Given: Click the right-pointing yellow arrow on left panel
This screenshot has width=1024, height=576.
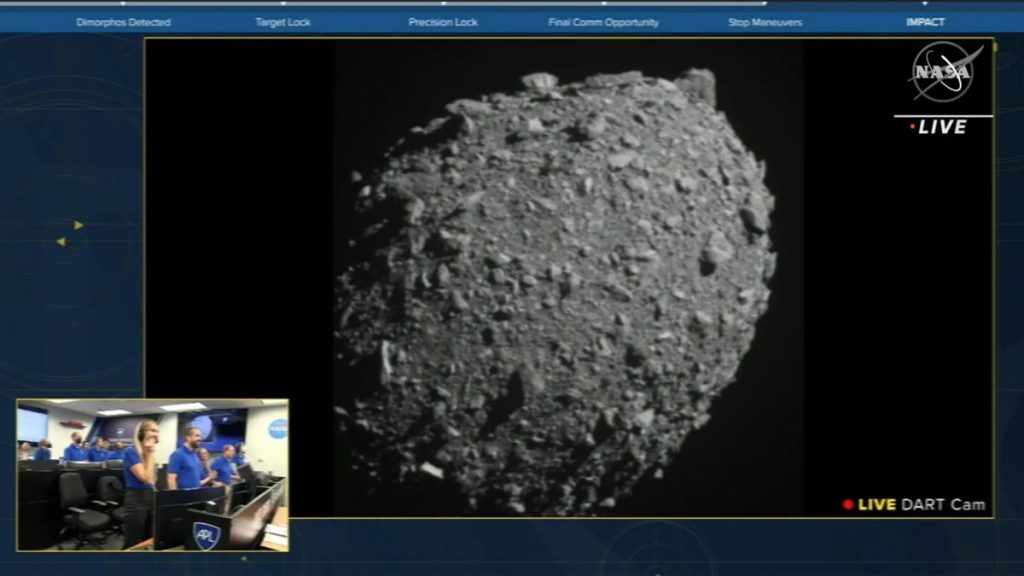Looking at the screenshot, I should tap(79, 225).
